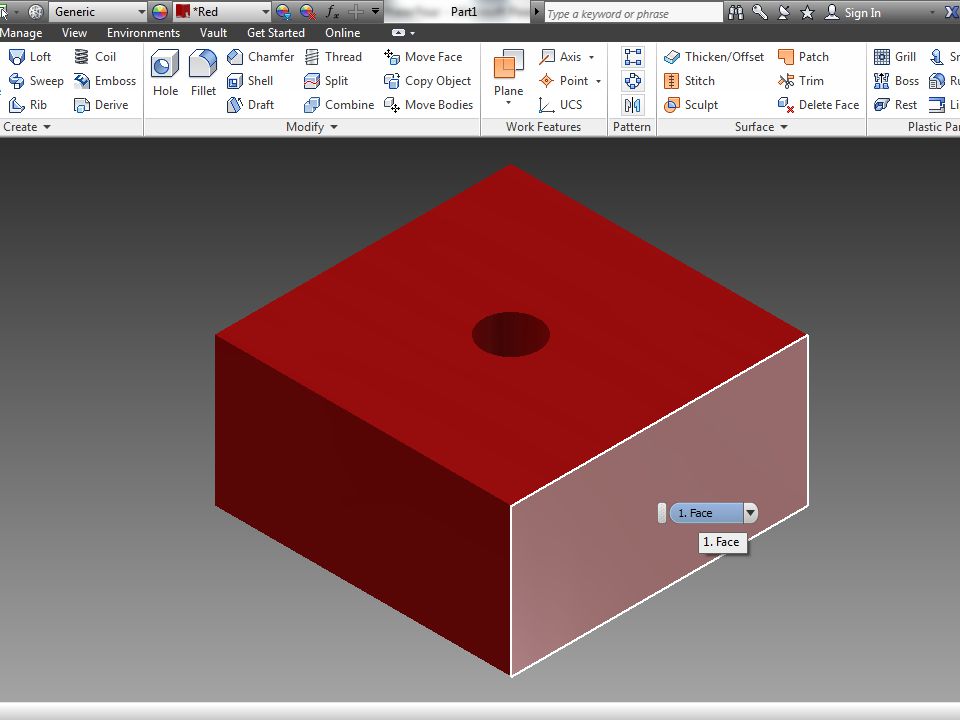Click the Sign In button
This screenshot has height=720, width=960.
tap(853, 12)
